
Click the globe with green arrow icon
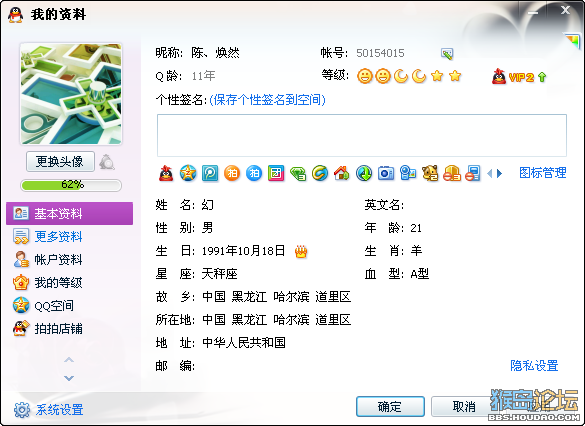(364, 173)
